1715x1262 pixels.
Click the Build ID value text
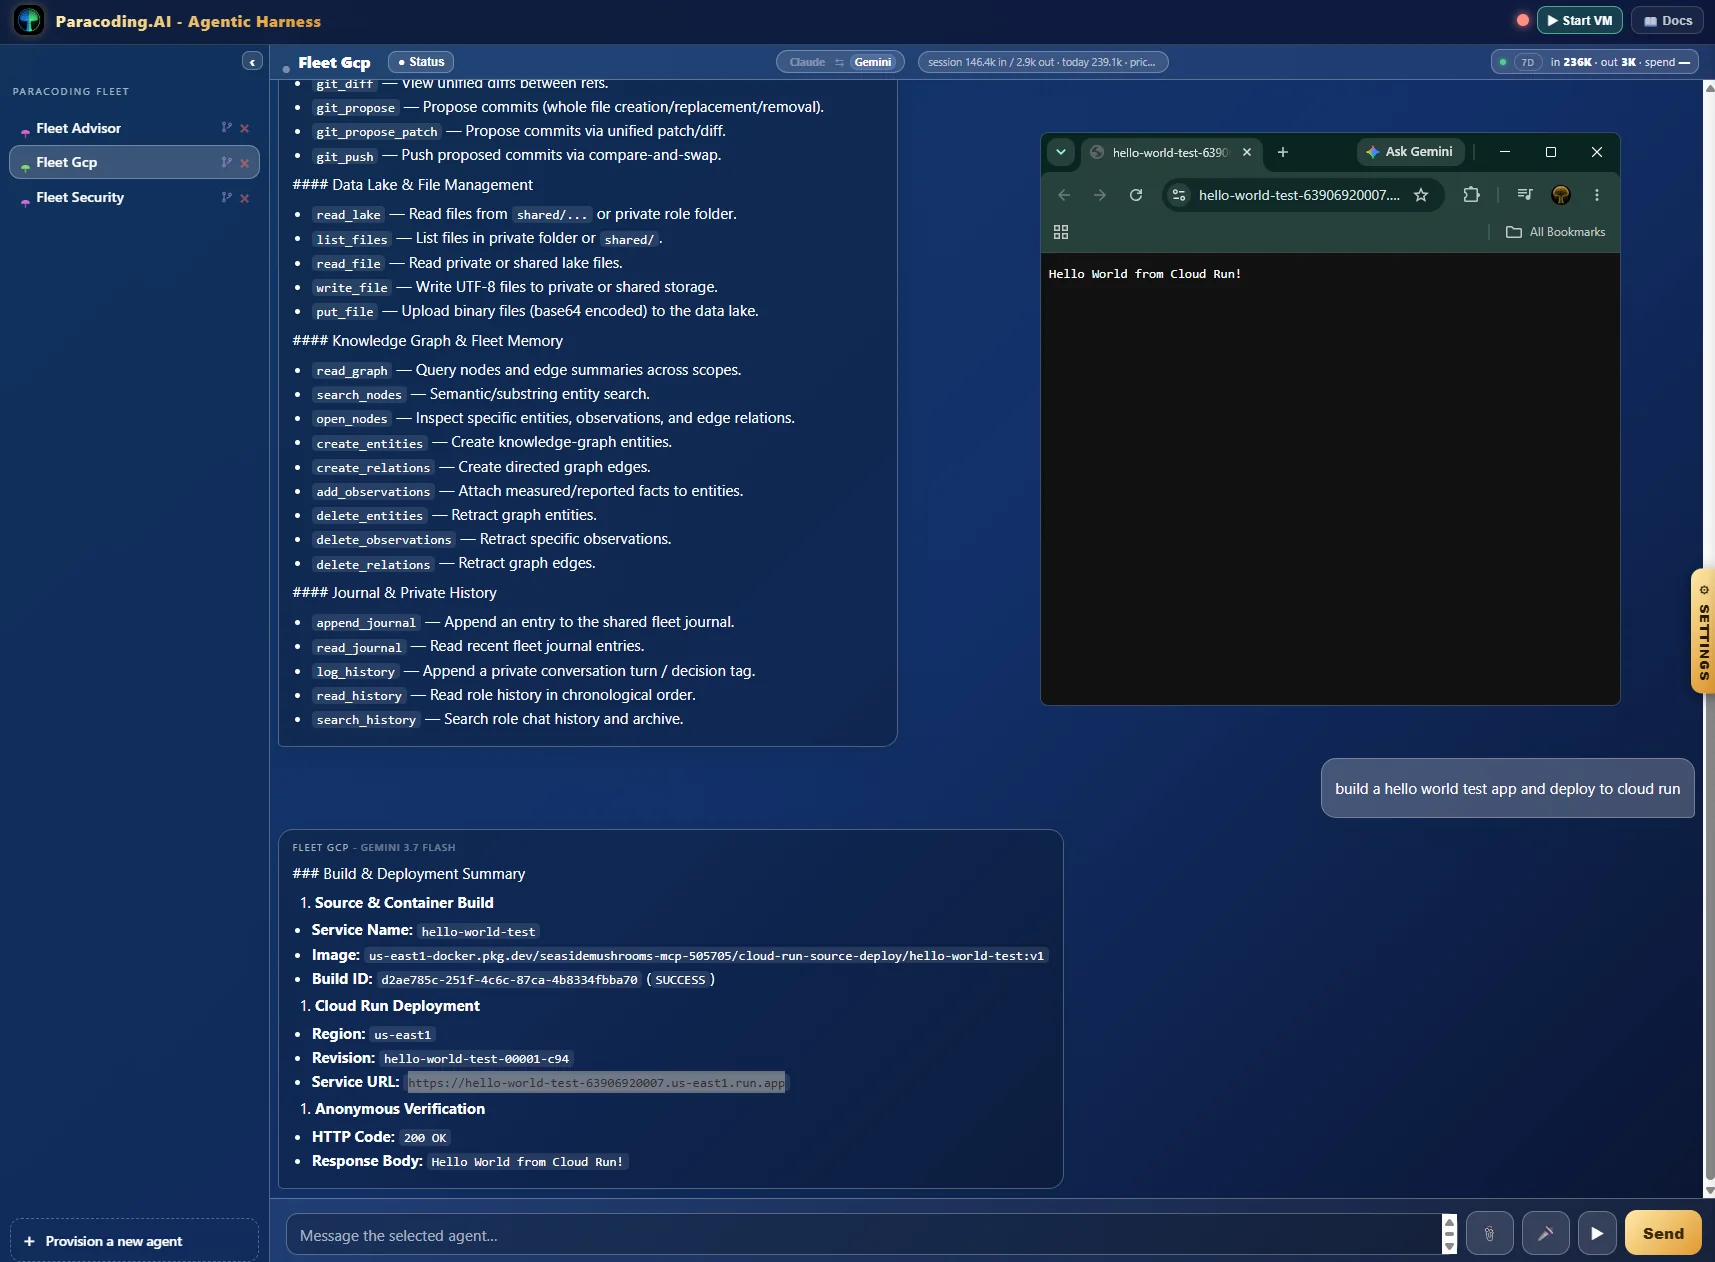pyautogui.click(x=509, y=980)
